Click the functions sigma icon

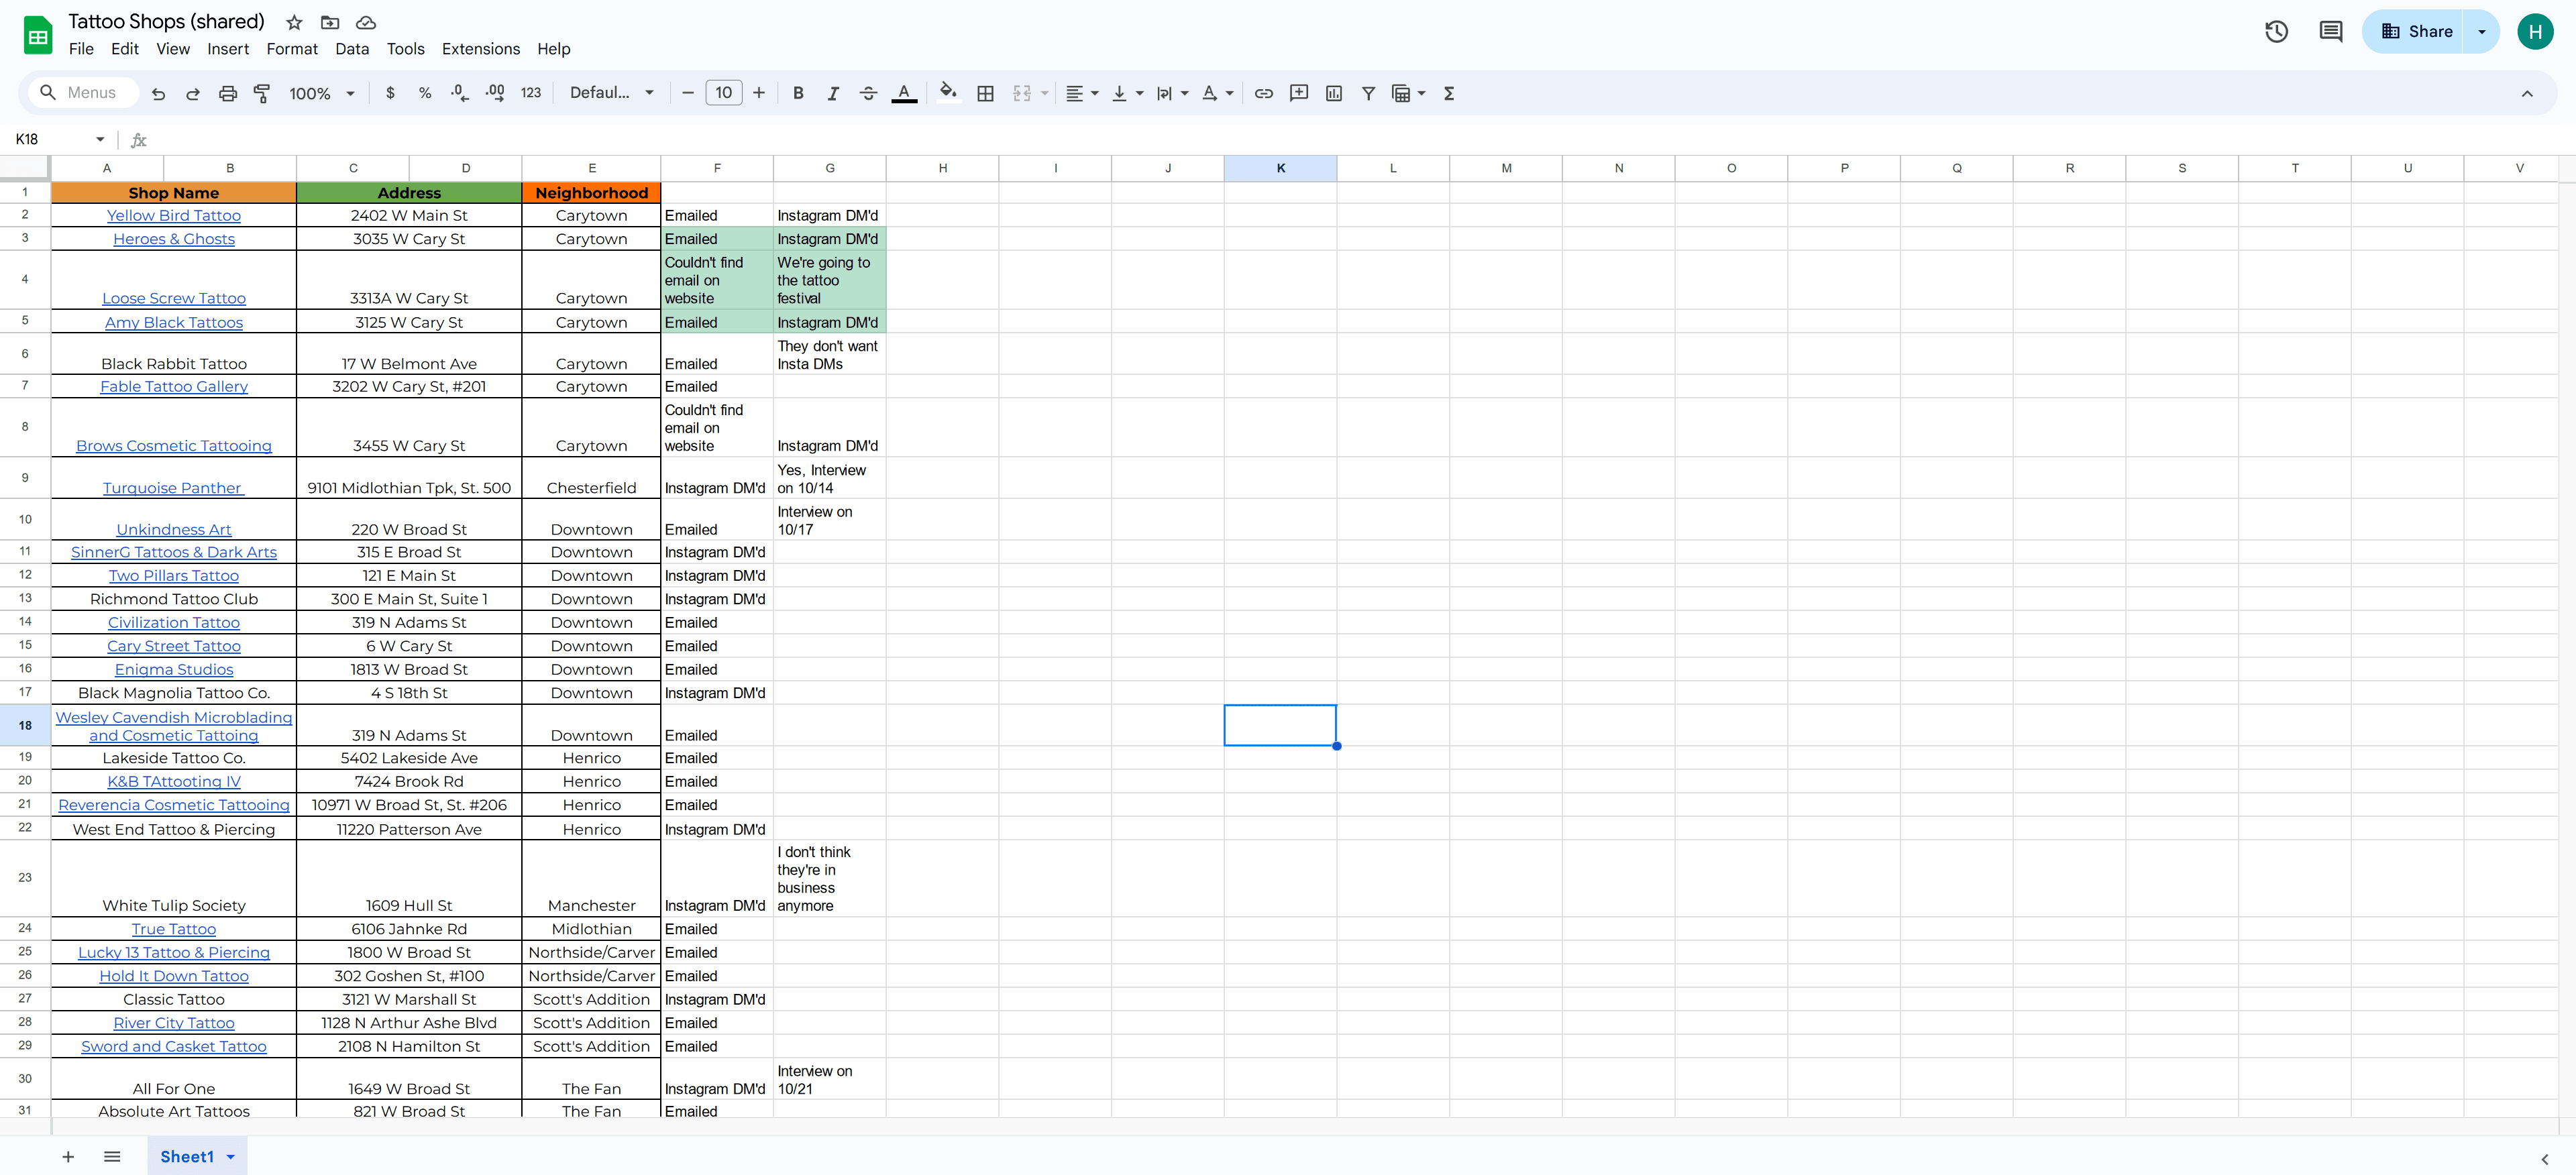click(1448, 93)
